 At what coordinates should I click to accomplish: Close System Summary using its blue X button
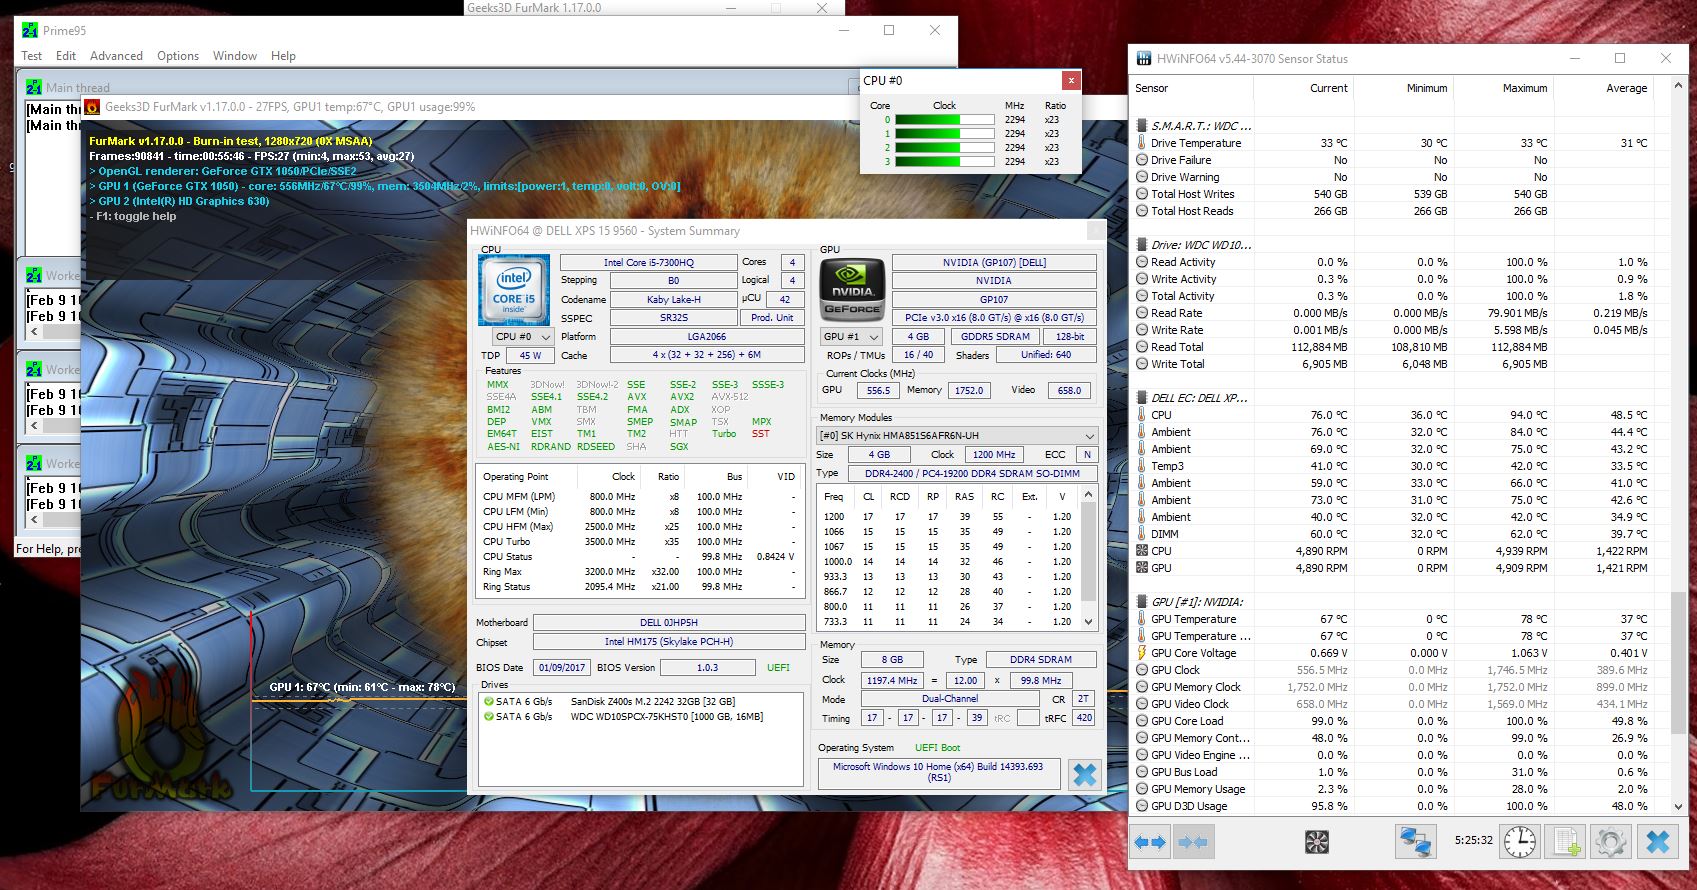click(1084, 774)
